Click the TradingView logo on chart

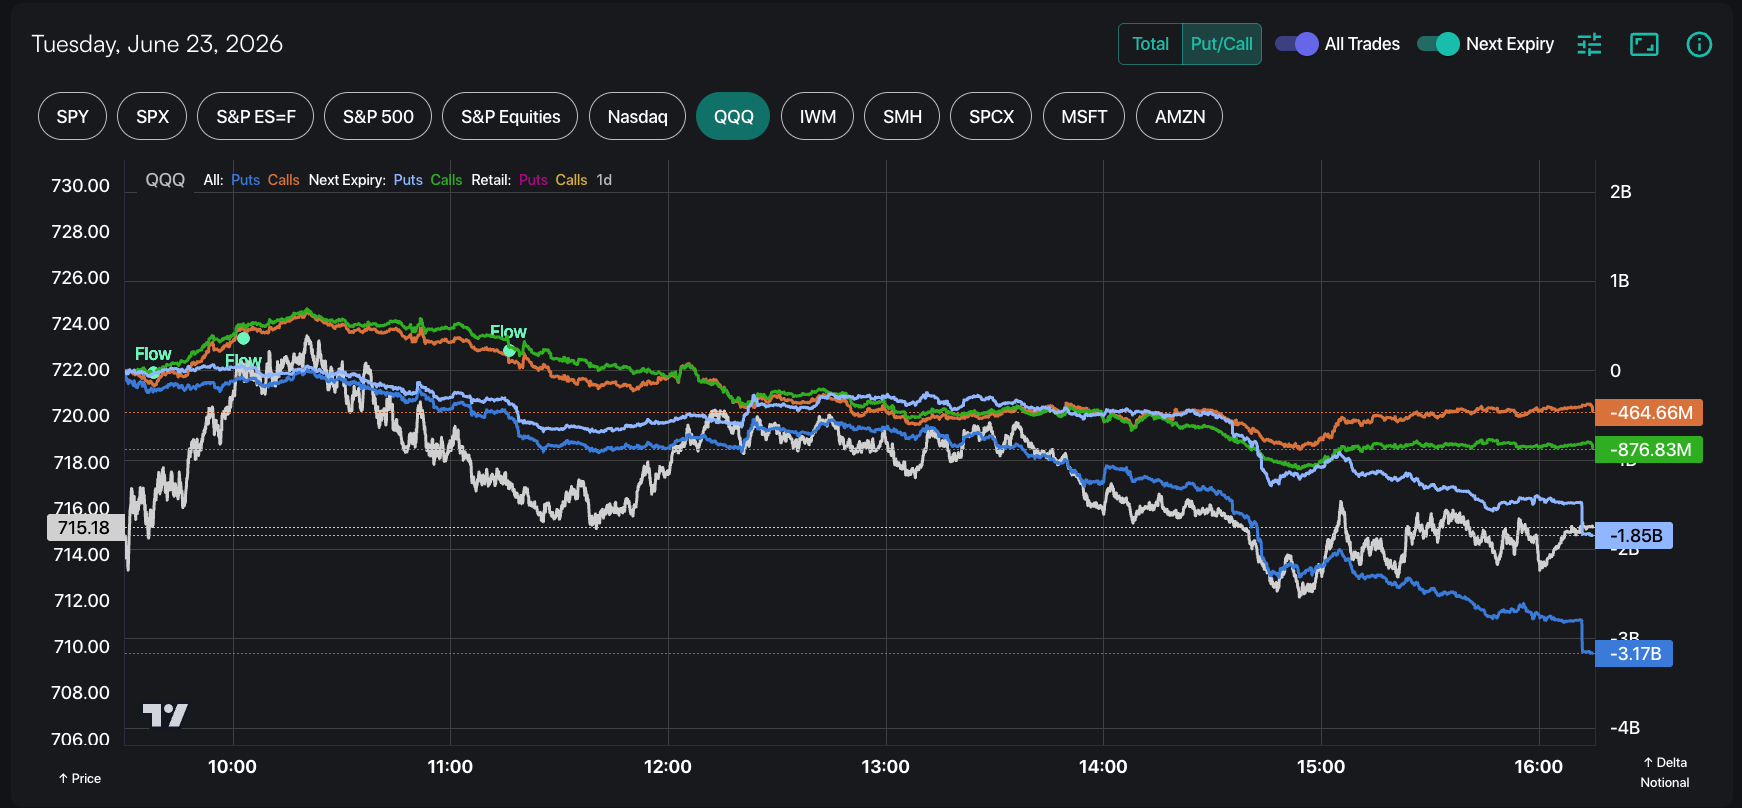(165, 715)
